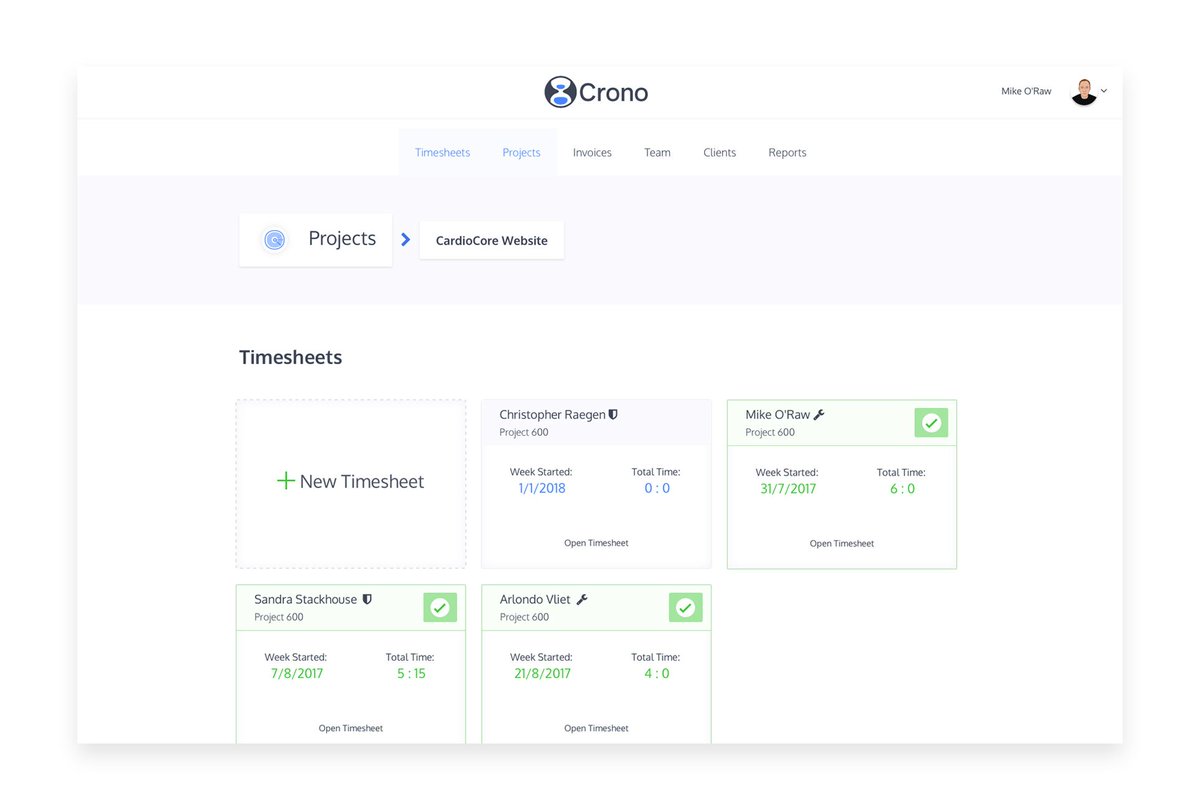1200x809 pixels.
Task: Click total time 5:15 for Sandra Stackhouse
Action: click(x=411, y=673)
